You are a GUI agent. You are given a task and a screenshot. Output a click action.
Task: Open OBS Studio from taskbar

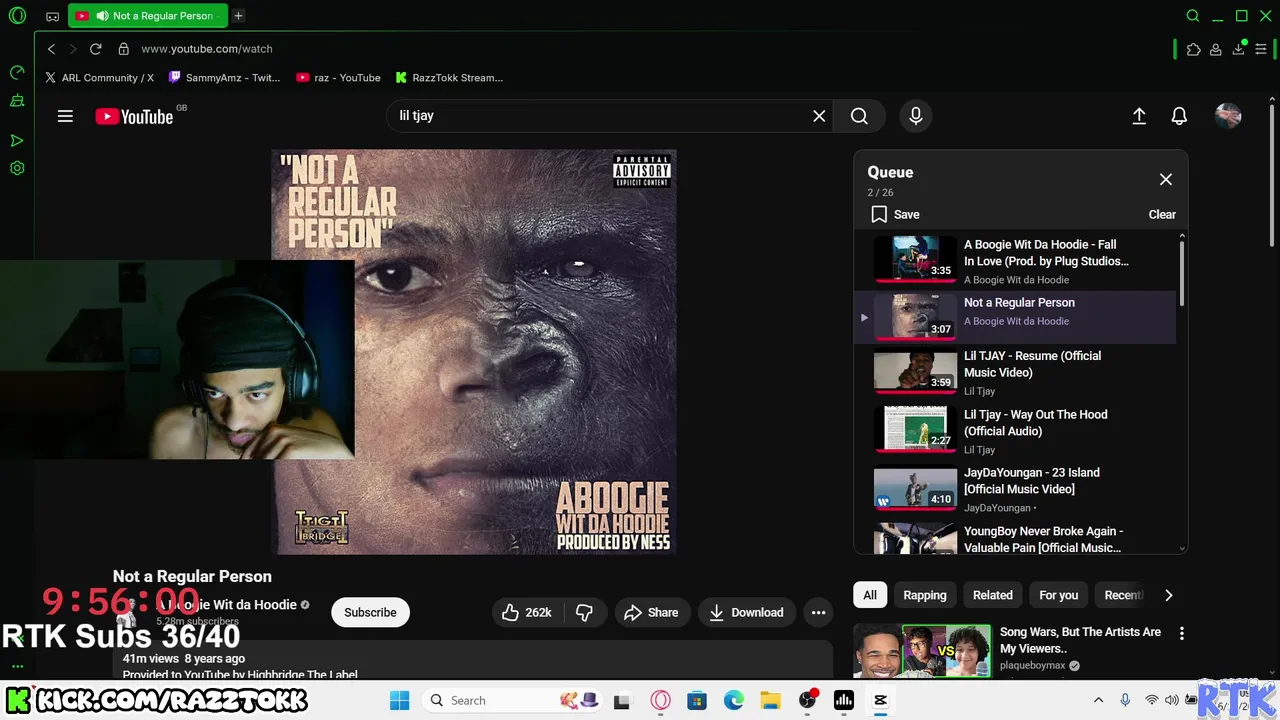point(807,700)
